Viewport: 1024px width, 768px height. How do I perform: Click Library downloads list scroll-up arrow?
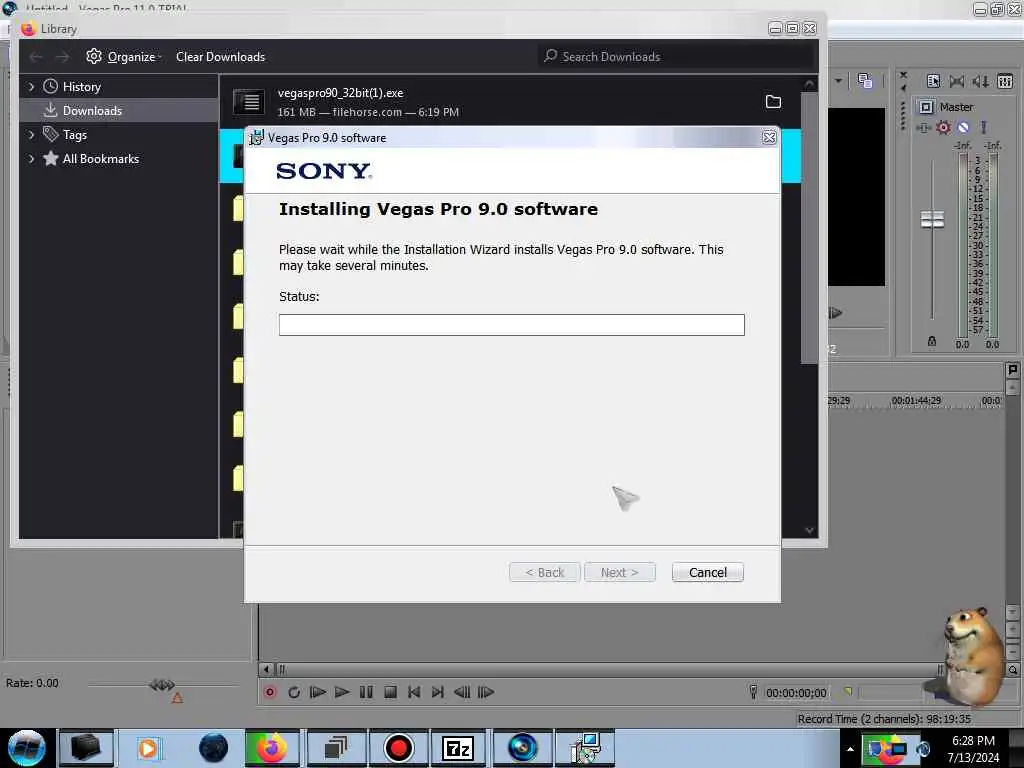(809, 84)
